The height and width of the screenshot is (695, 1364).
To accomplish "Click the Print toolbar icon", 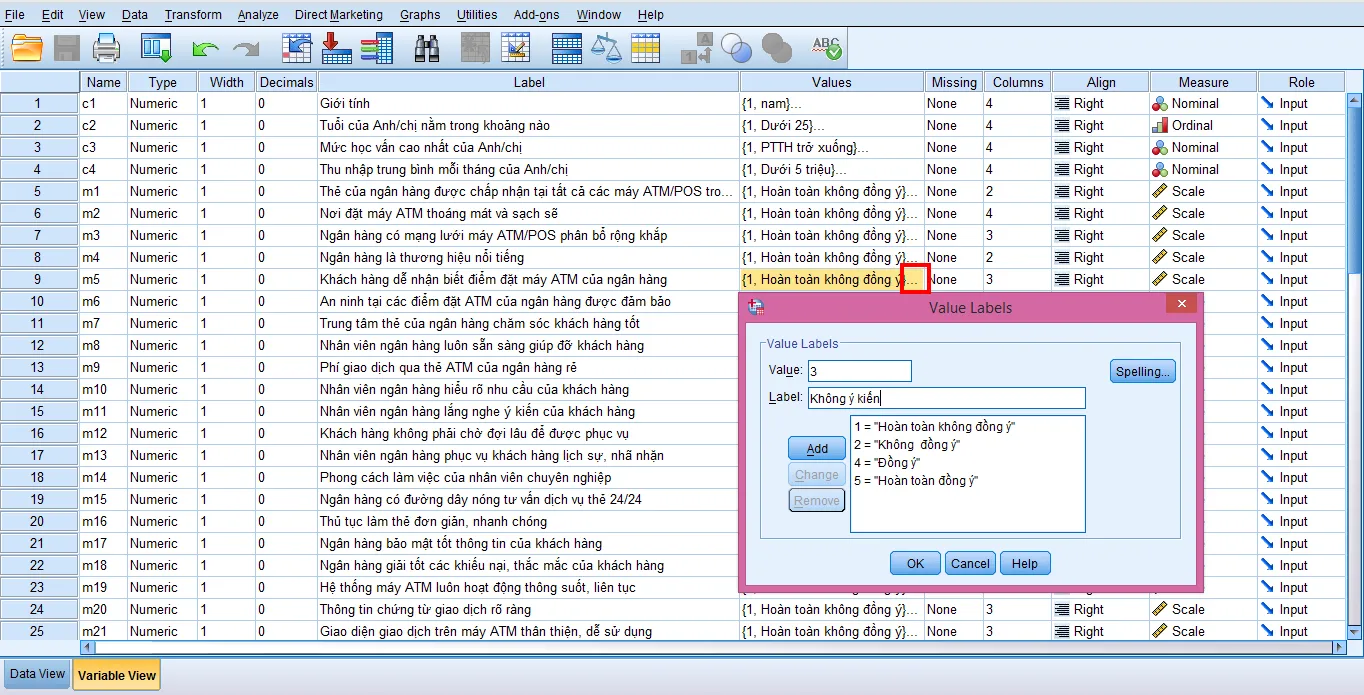I will point(106,47).
